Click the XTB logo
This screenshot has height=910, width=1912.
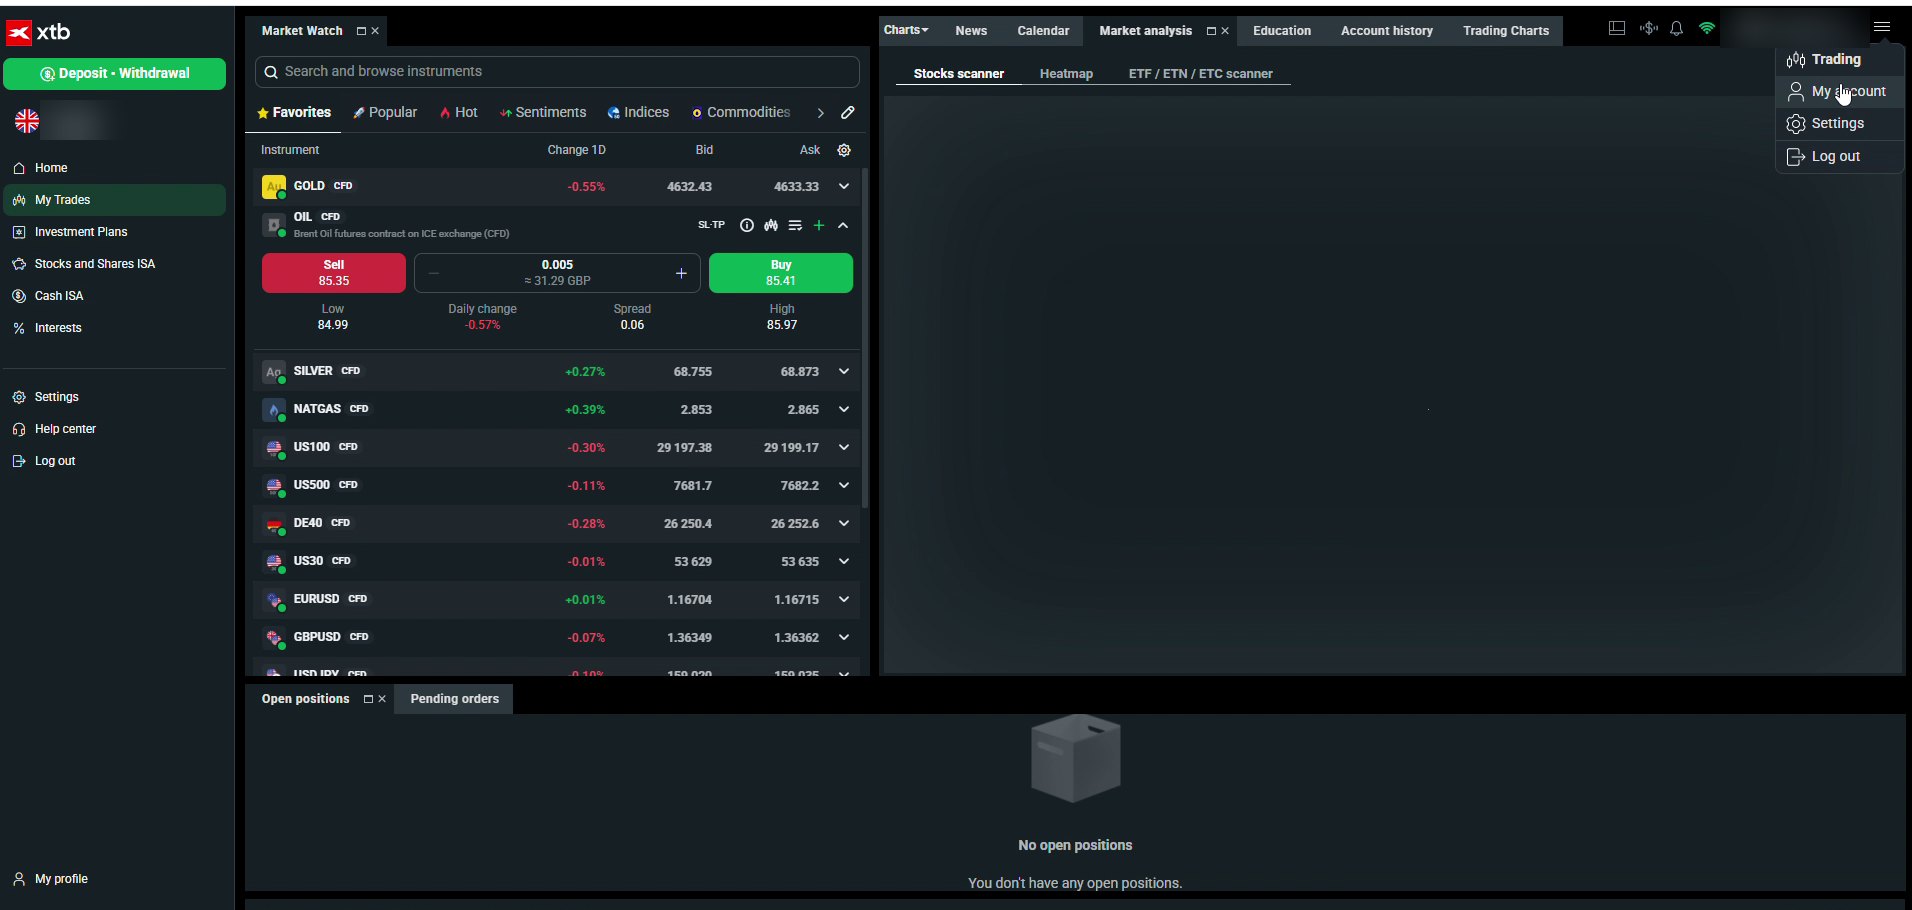pyautogui.click(x=38, y=32)
